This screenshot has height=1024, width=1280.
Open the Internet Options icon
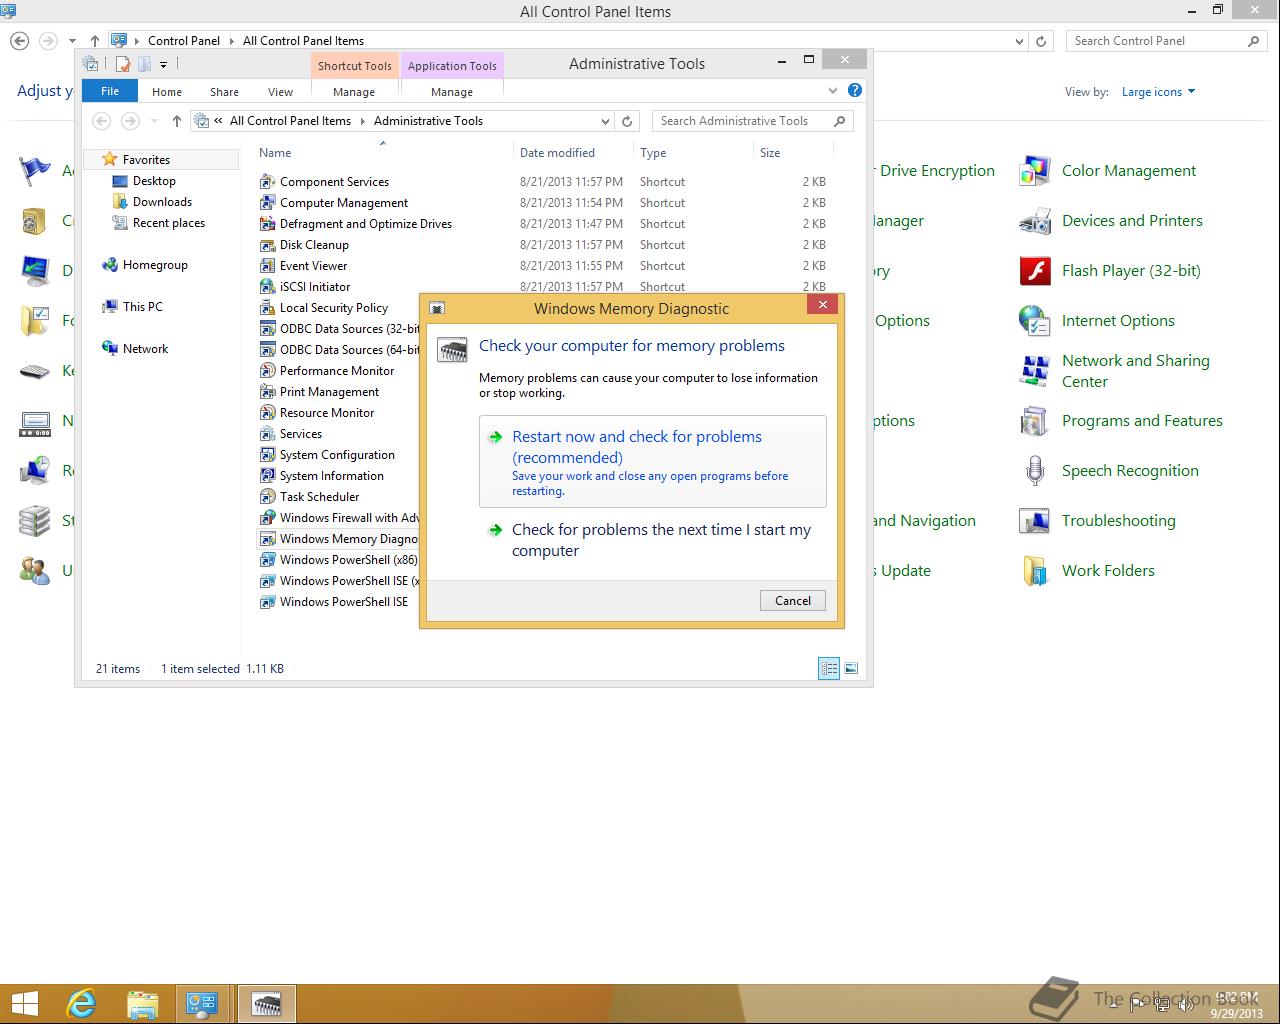(1034, 321)
